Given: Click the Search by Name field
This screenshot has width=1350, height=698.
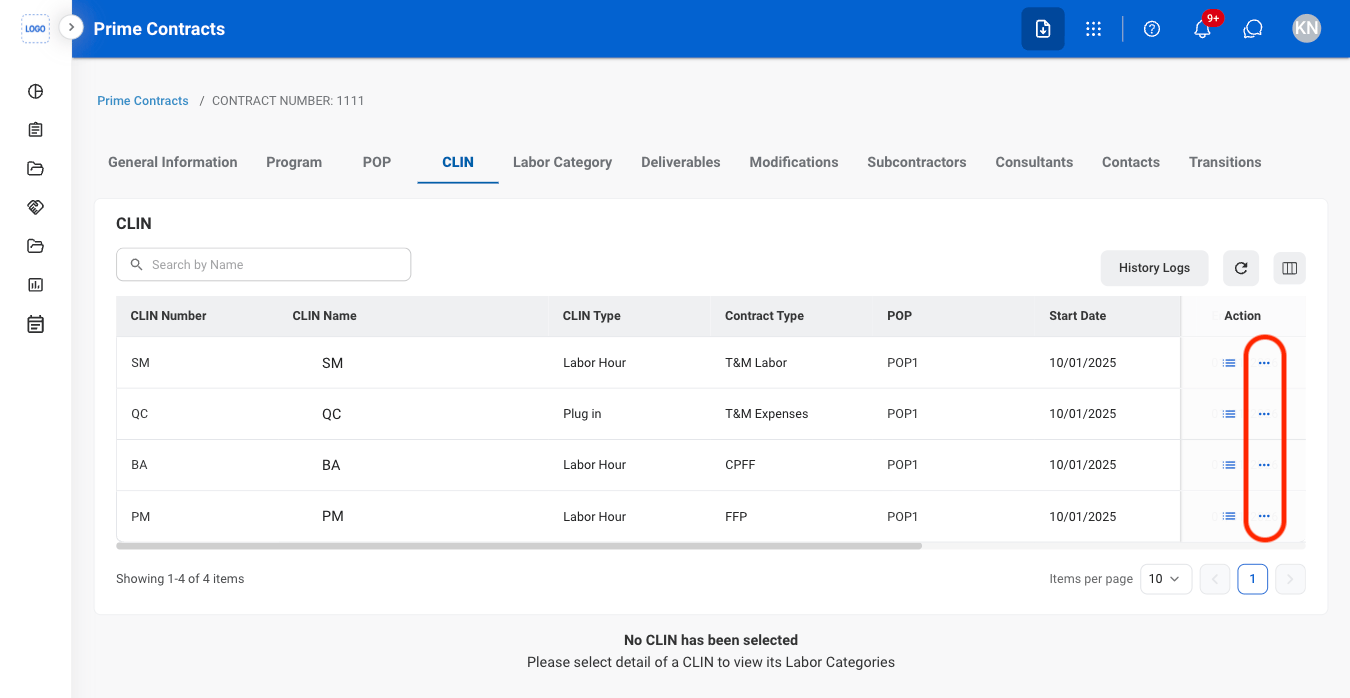Looking at the screenshot, I should (264, 265).
